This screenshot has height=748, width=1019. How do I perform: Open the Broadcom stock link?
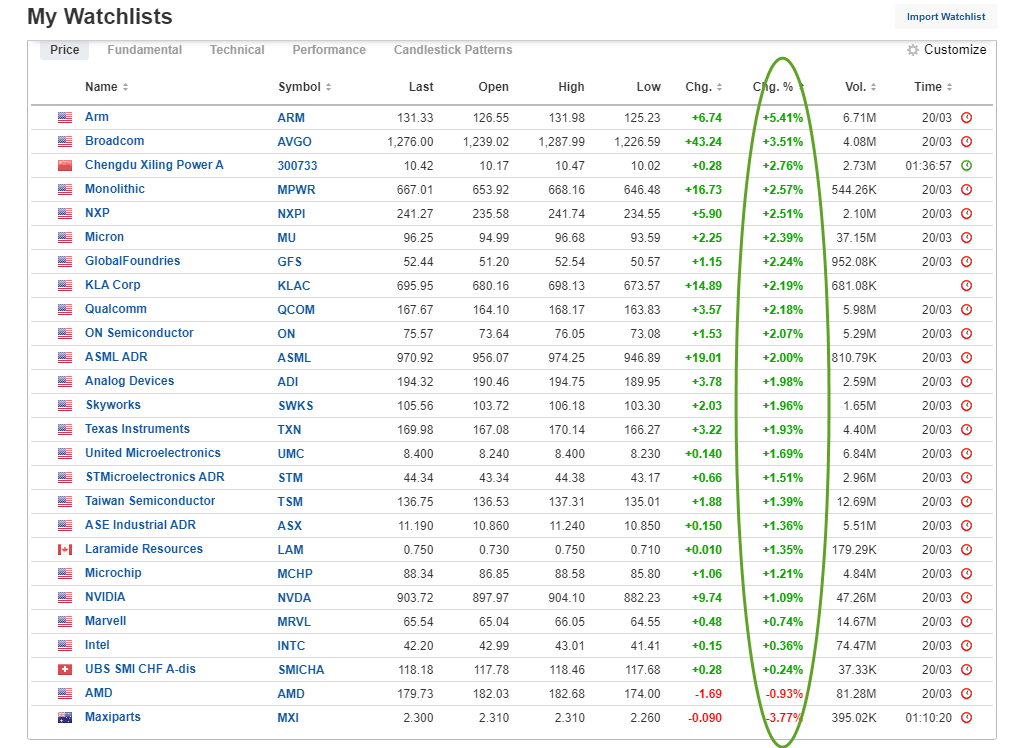coord(114,141)
